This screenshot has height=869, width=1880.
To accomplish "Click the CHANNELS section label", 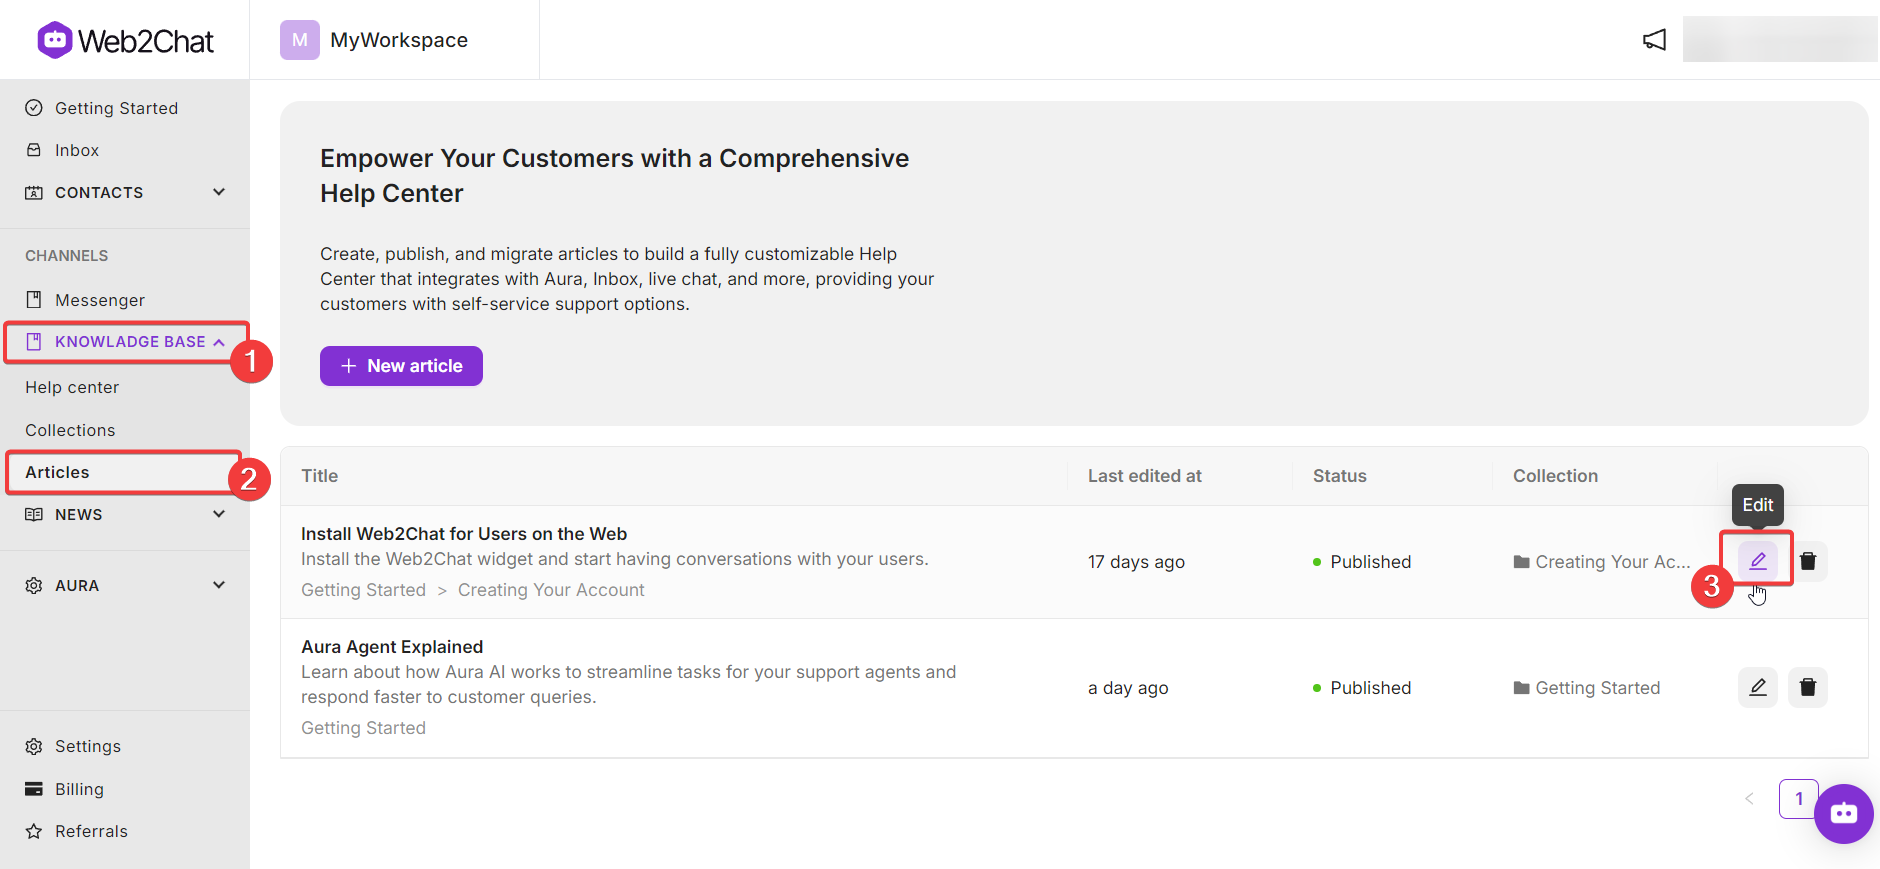I will click(67, 256).
